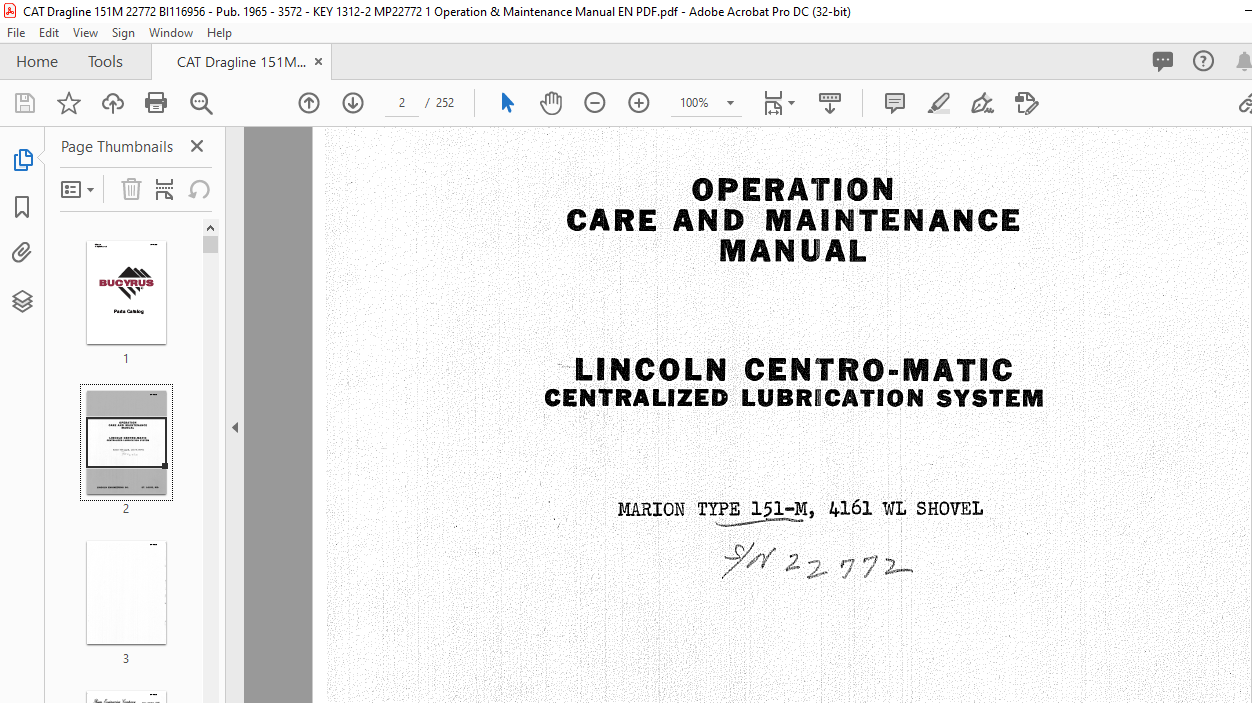Open the Sign menu
Screen dimensions: 1252x703
click(x=123, y=33)
